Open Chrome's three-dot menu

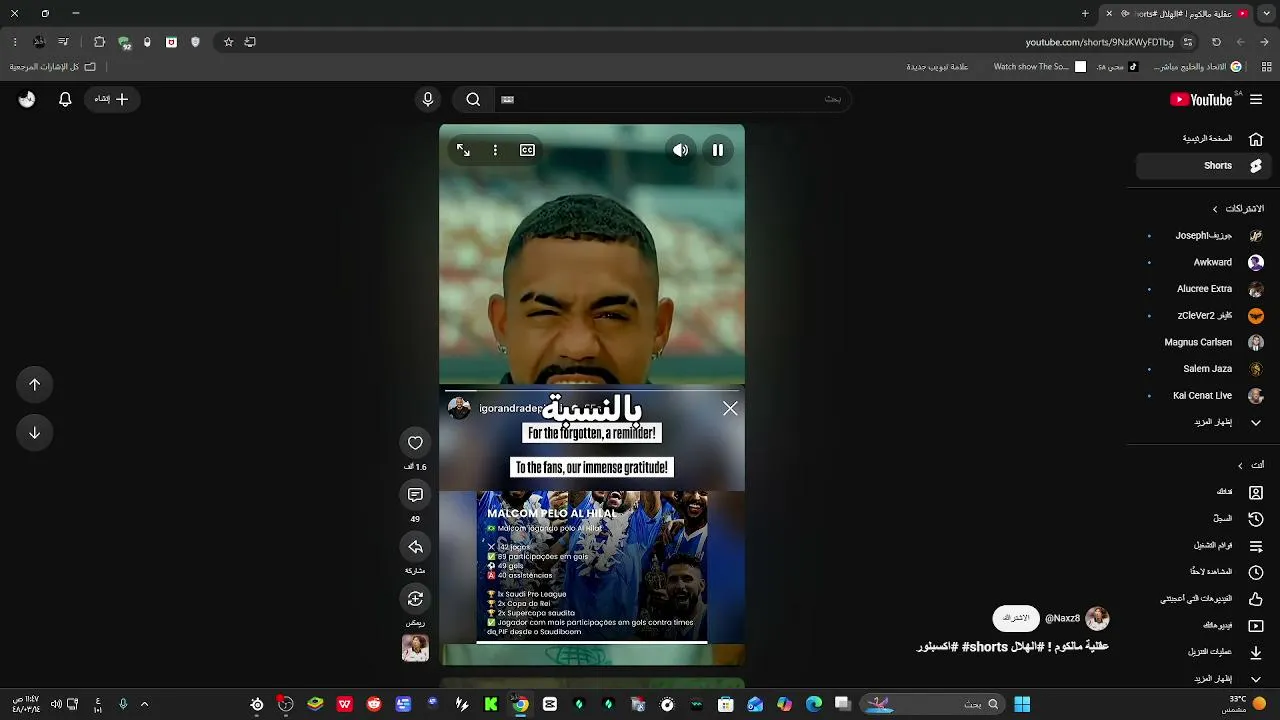15,42
